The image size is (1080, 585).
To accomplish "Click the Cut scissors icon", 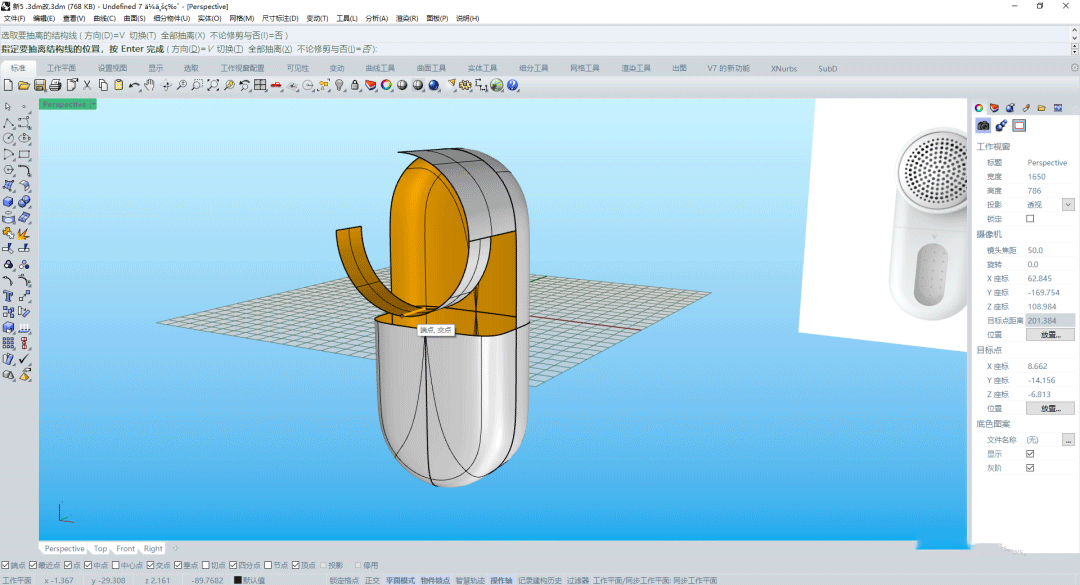I will point(87,85).
